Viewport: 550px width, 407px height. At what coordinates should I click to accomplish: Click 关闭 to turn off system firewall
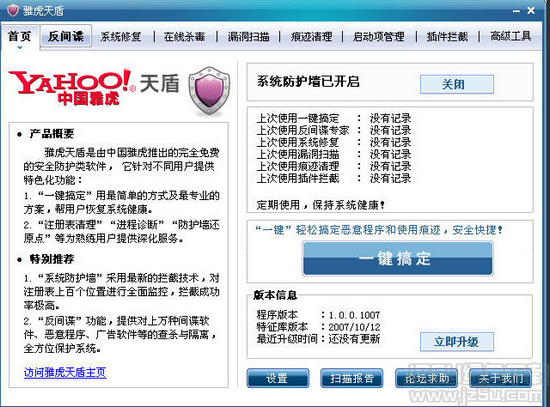457,84
